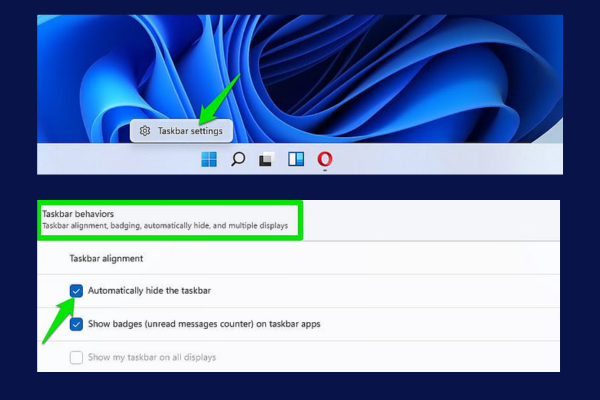Click the 'Automatically hide the taskbar' label text
The width and height of the screenshot is (600, 400).
click(x=149, y=291)
